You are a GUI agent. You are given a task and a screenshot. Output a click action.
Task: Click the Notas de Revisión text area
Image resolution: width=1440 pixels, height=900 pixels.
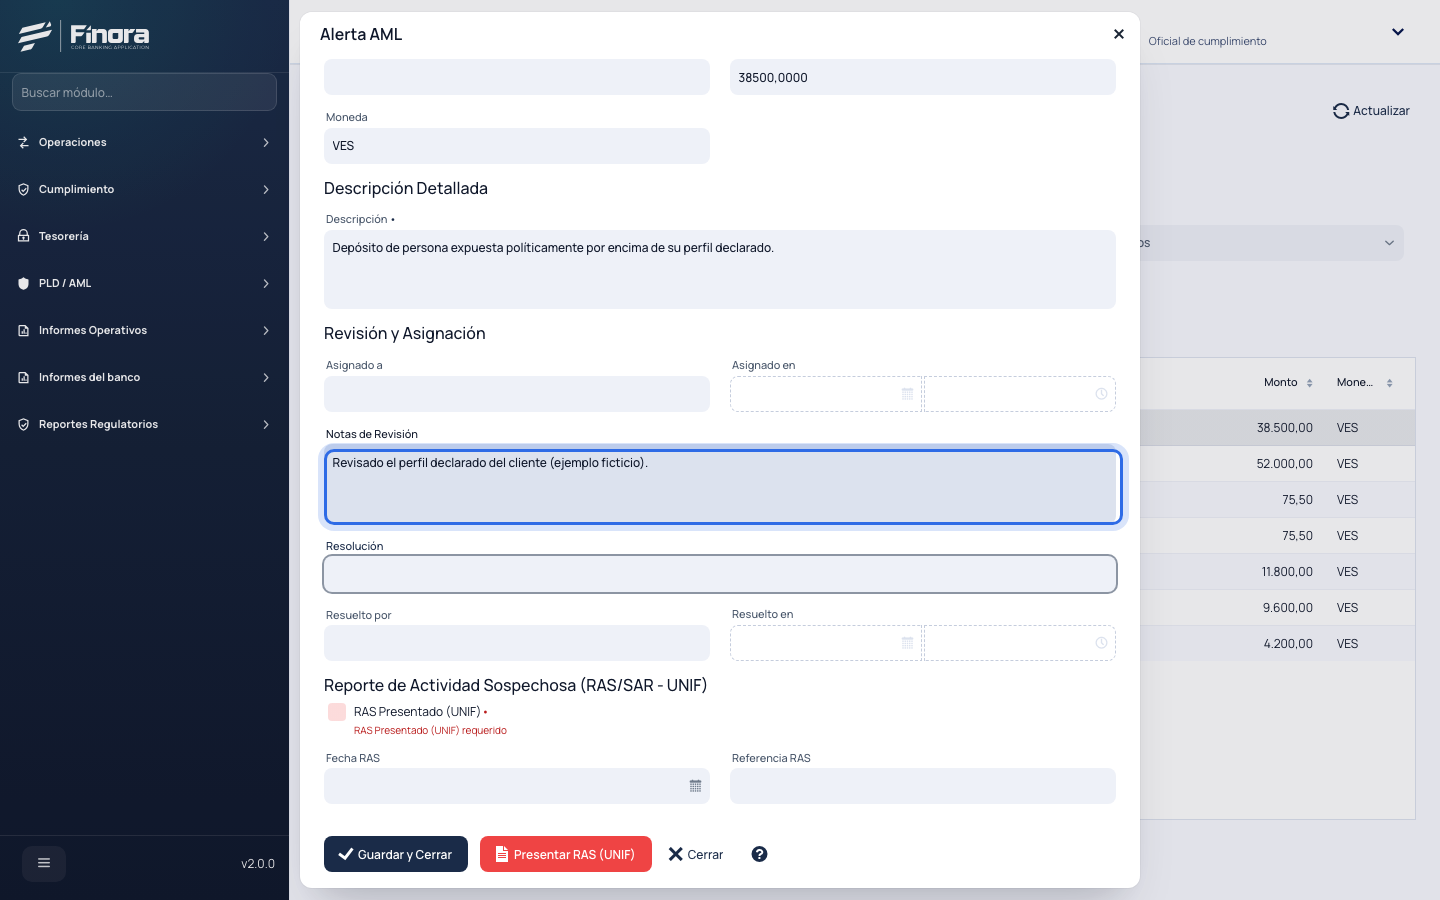click(721, 487)
